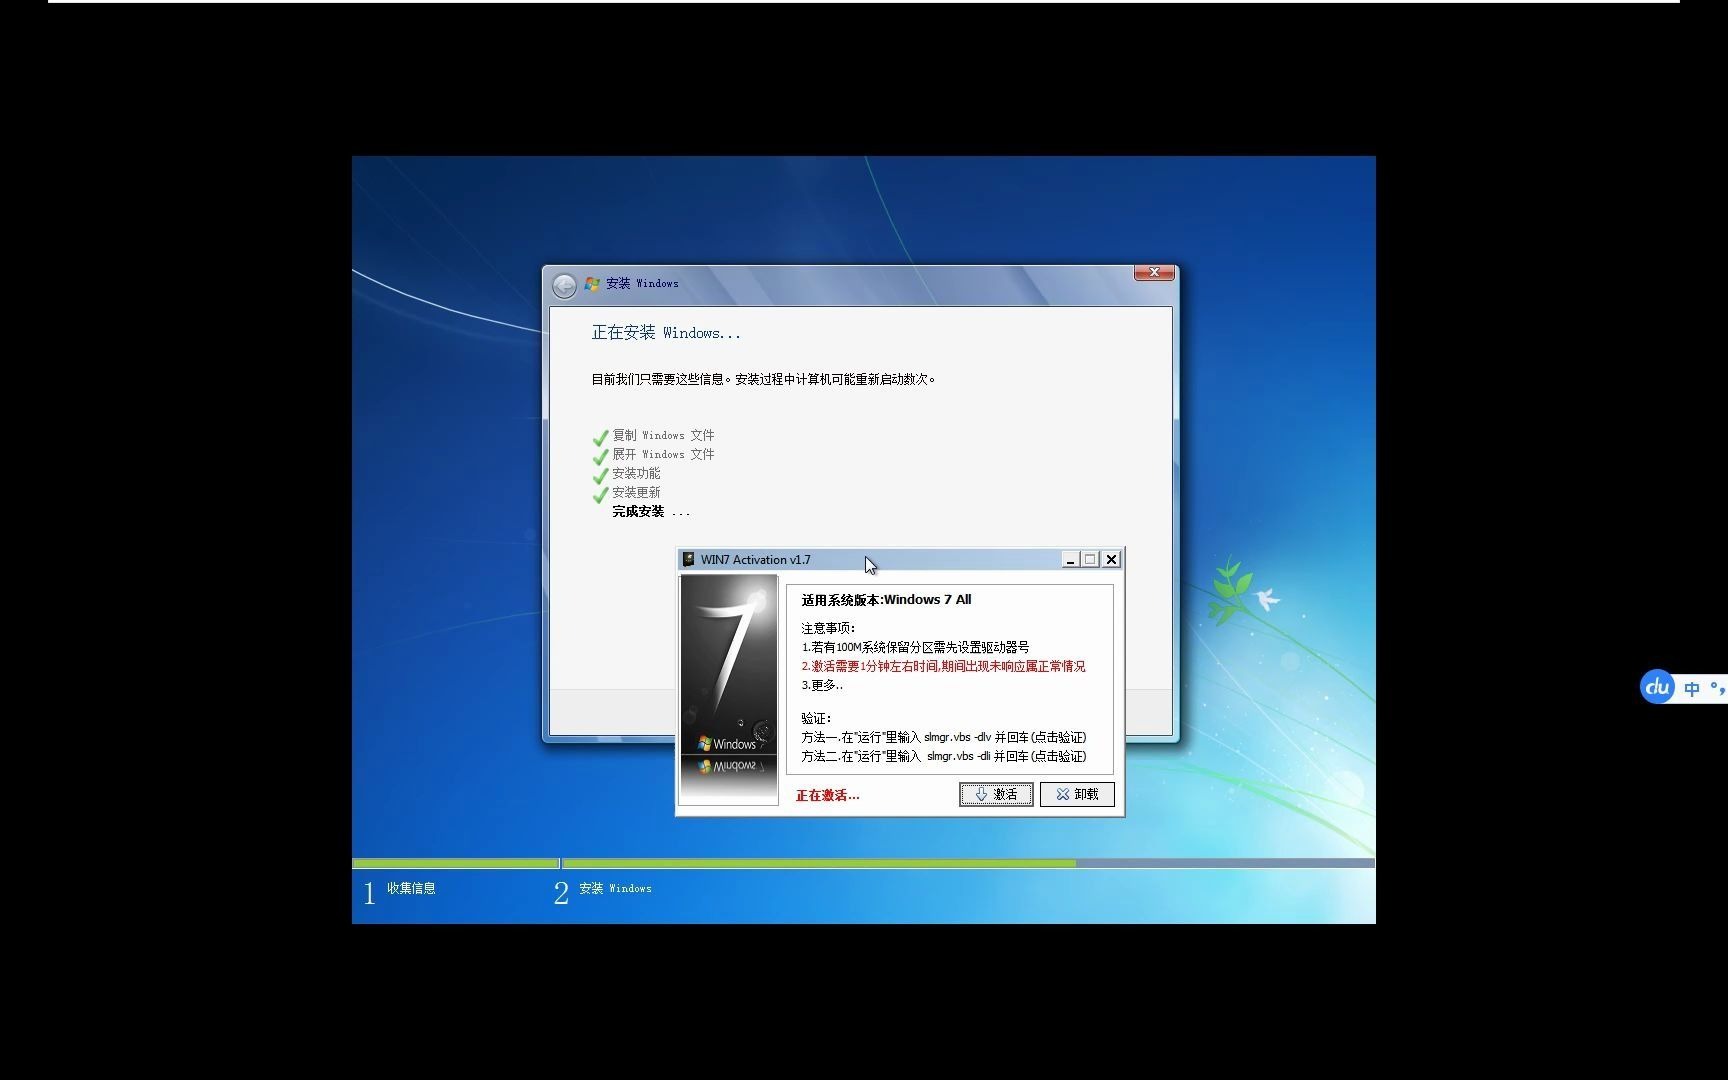Image resolution: width=1728 pixels, height=1080 pixels.
Task: Click the step 1 collecting info progress bar
Action: [455, 863]
